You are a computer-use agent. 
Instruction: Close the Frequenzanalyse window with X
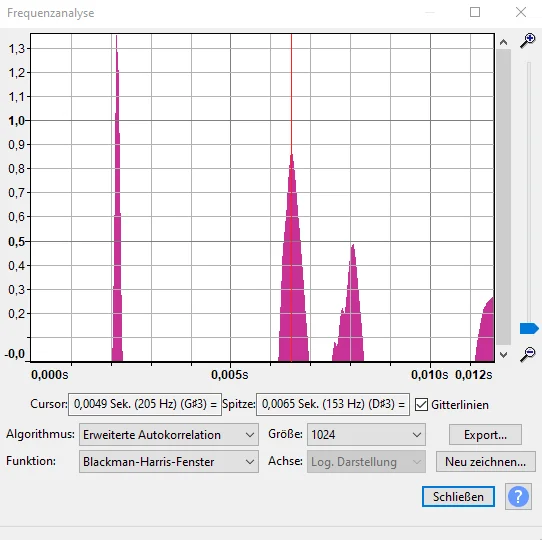click(521, 12)
